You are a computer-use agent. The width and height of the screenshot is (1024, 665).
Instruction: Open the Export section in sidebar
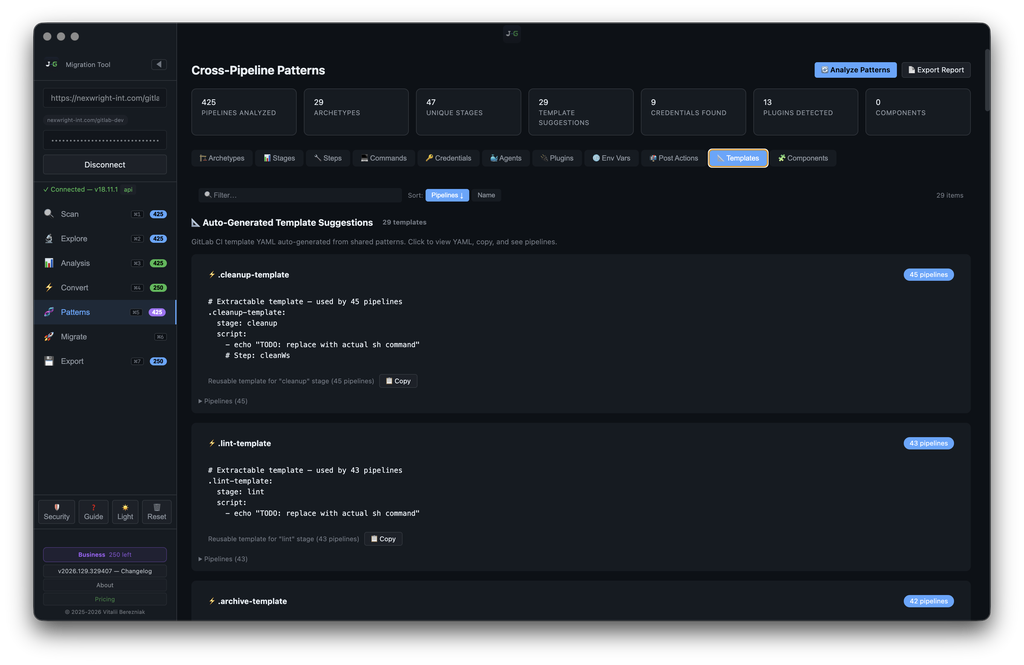coord(104,361)
